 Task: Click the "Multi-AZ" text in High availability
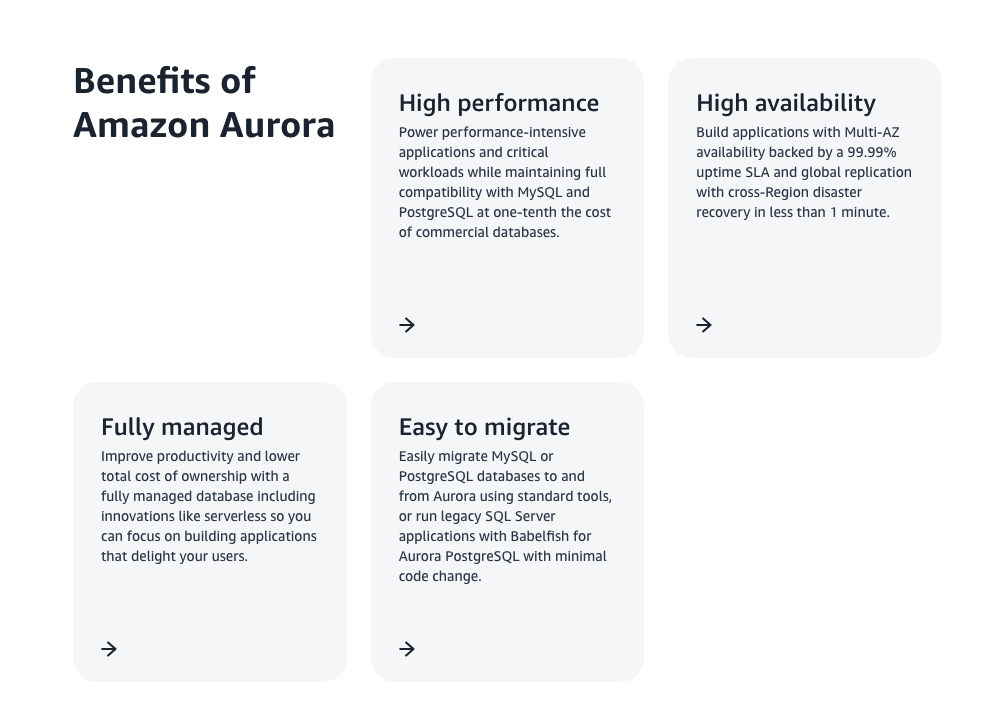[871, 132]
